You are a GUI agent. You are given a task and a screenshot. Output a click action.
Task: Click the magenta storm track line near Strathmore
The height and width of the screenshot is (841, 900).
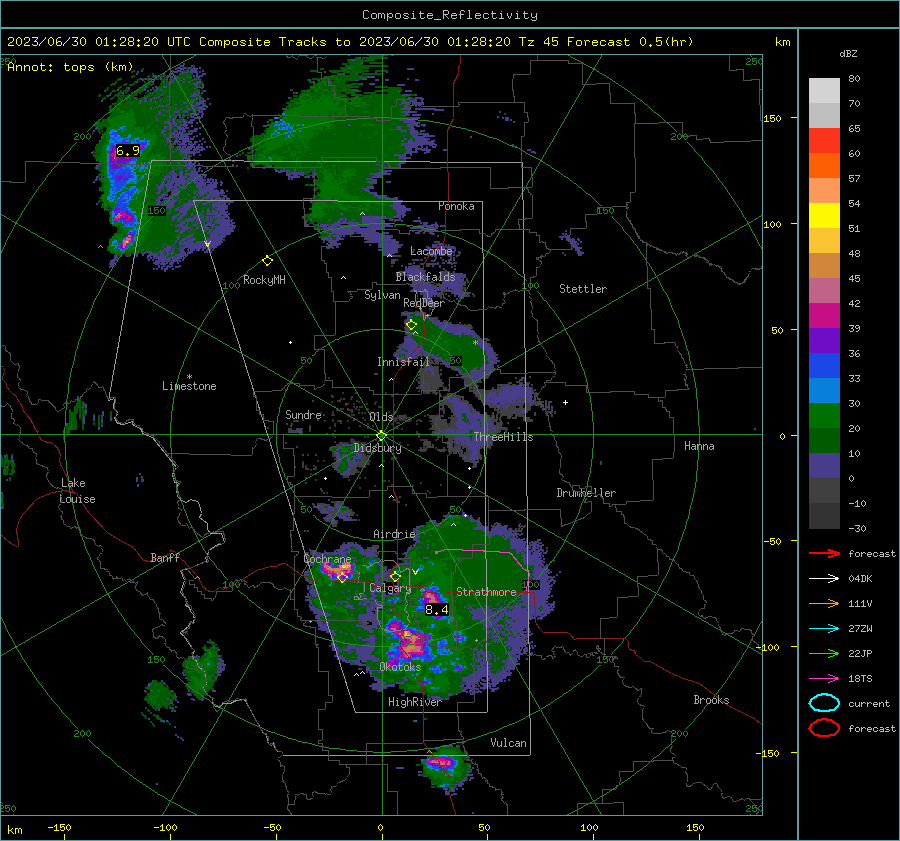[485, 552]
